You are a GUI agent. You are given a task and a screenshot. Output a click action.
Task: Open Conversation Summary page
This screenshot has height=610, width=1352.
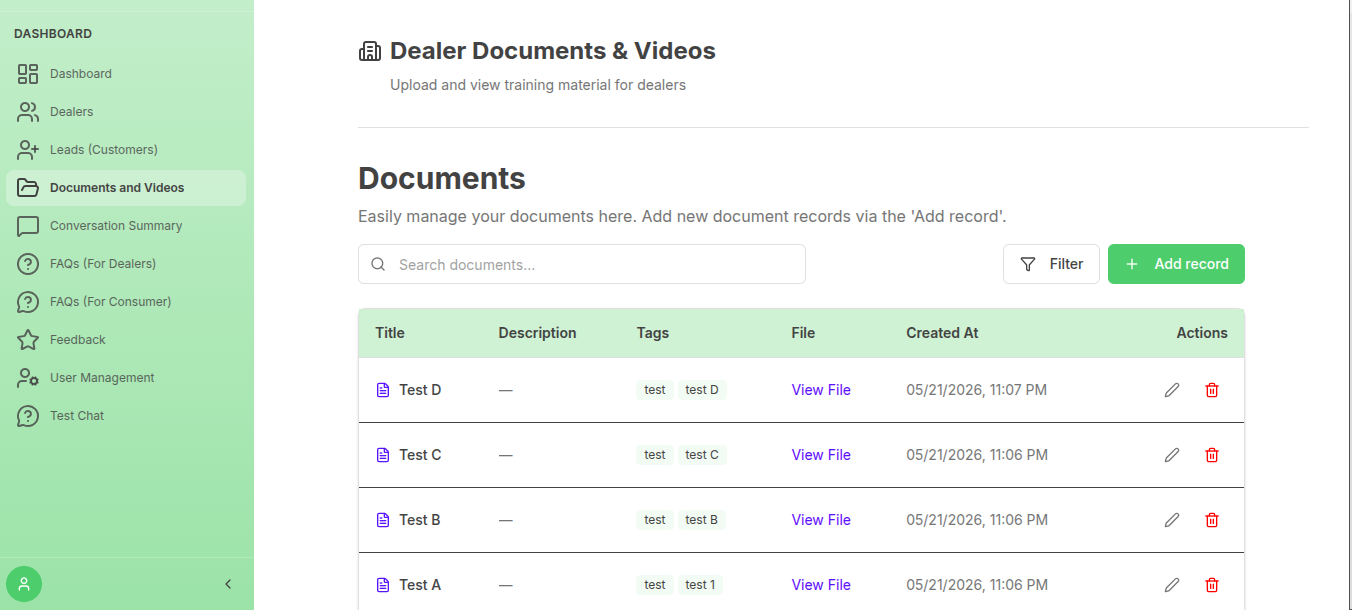(x=126, y=226)
